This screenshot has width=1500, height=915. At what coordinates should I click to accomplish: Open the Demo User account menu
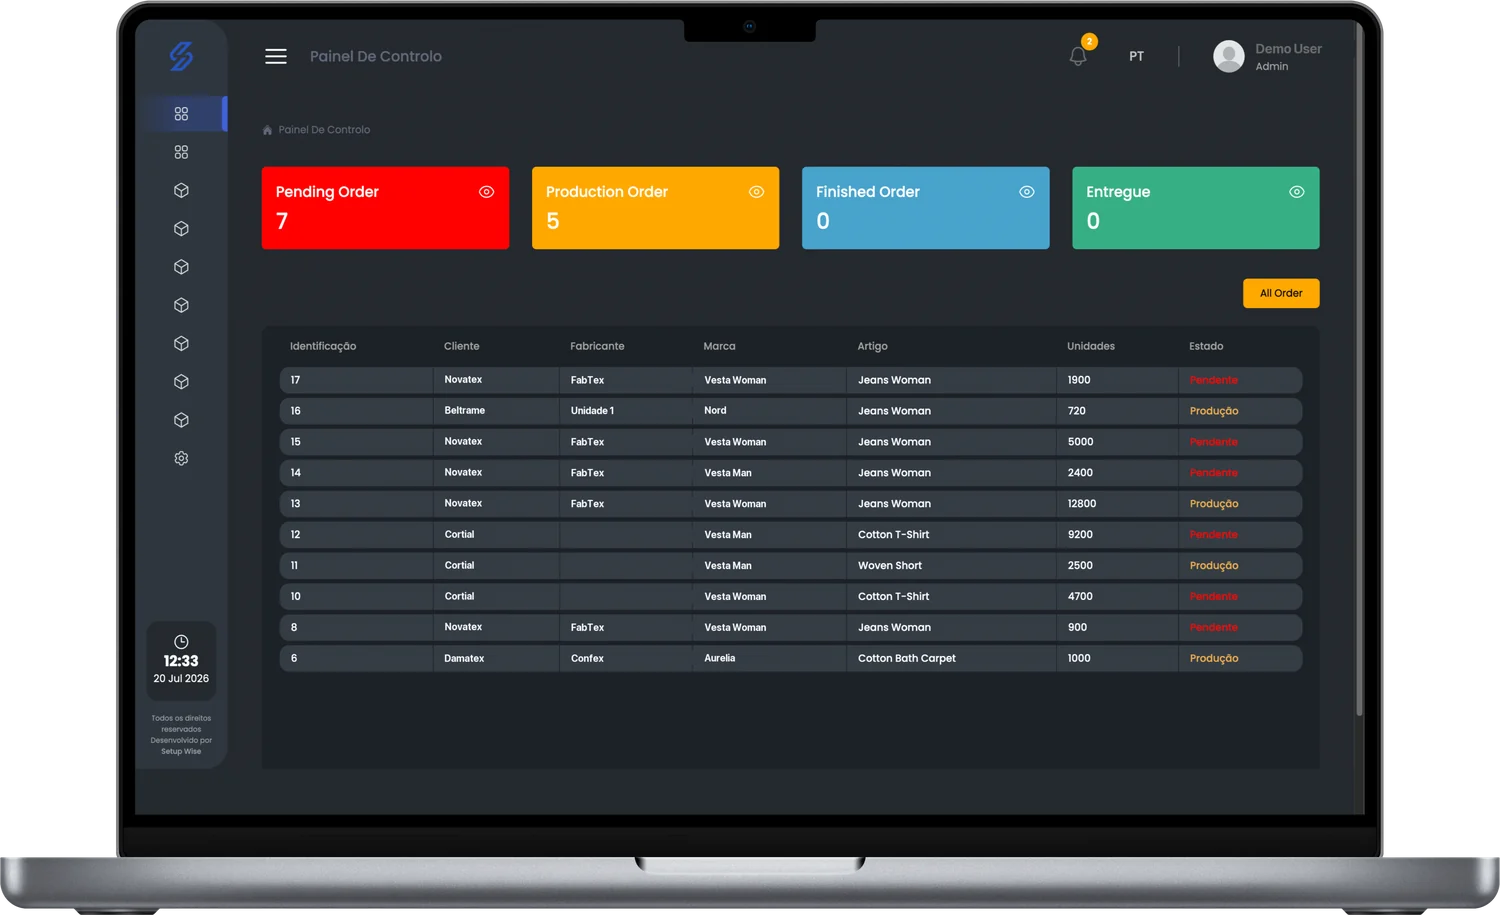point(1267,56)
